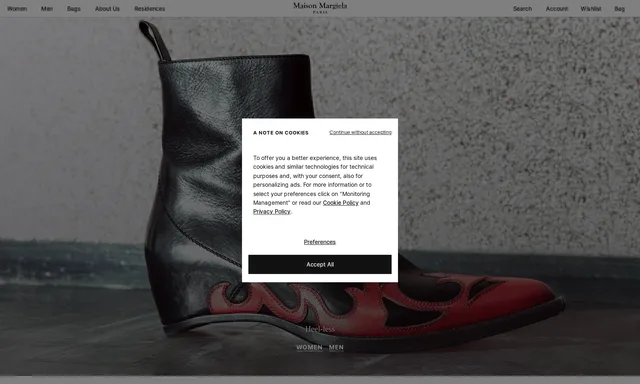Open Search in the top bar

tap(522, 9)
